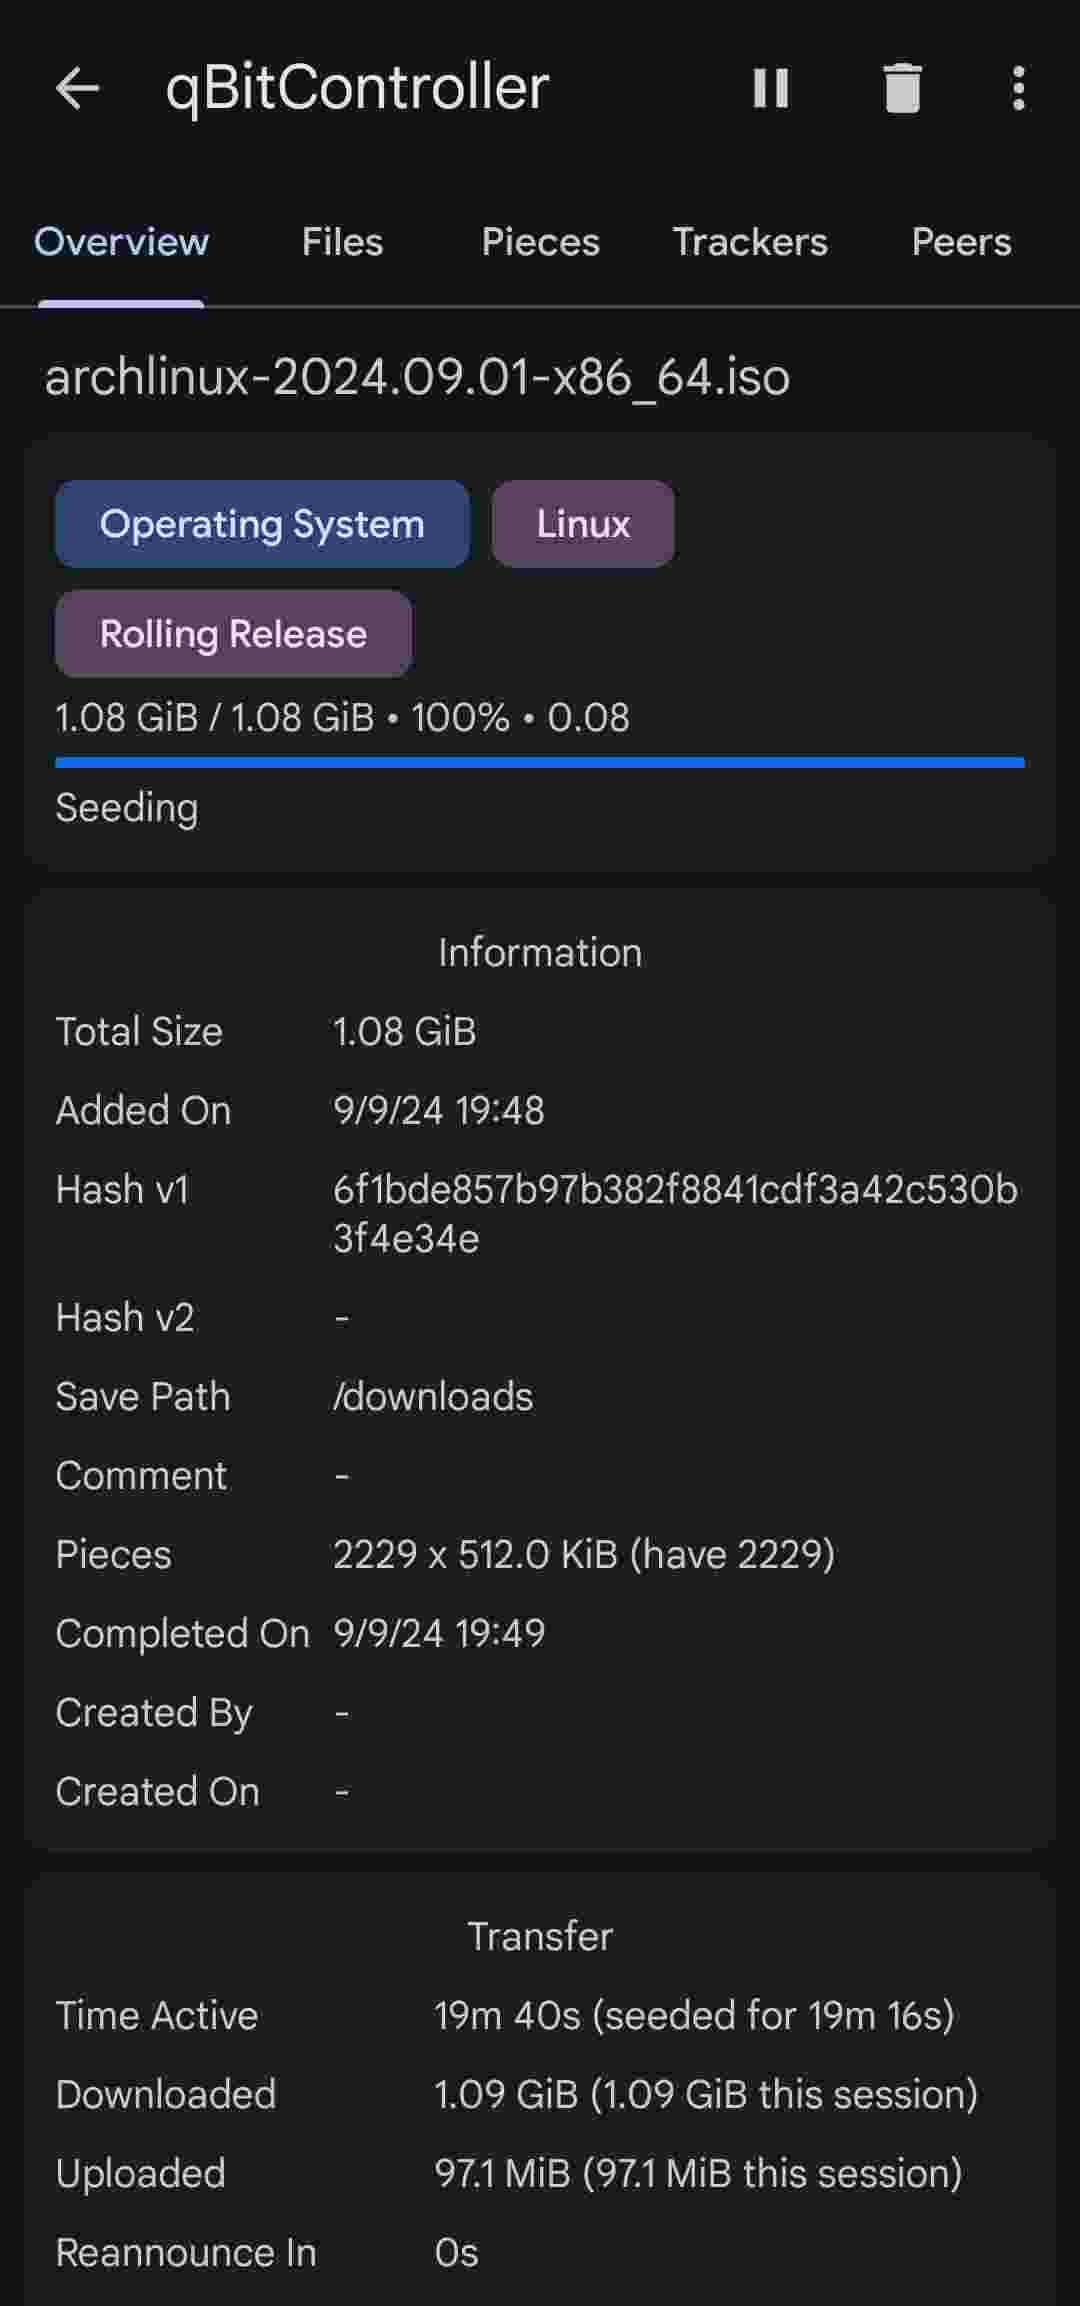1080x2306 pixels.
Task: Open the Pieces tab
Action: [x=540, y=242]
